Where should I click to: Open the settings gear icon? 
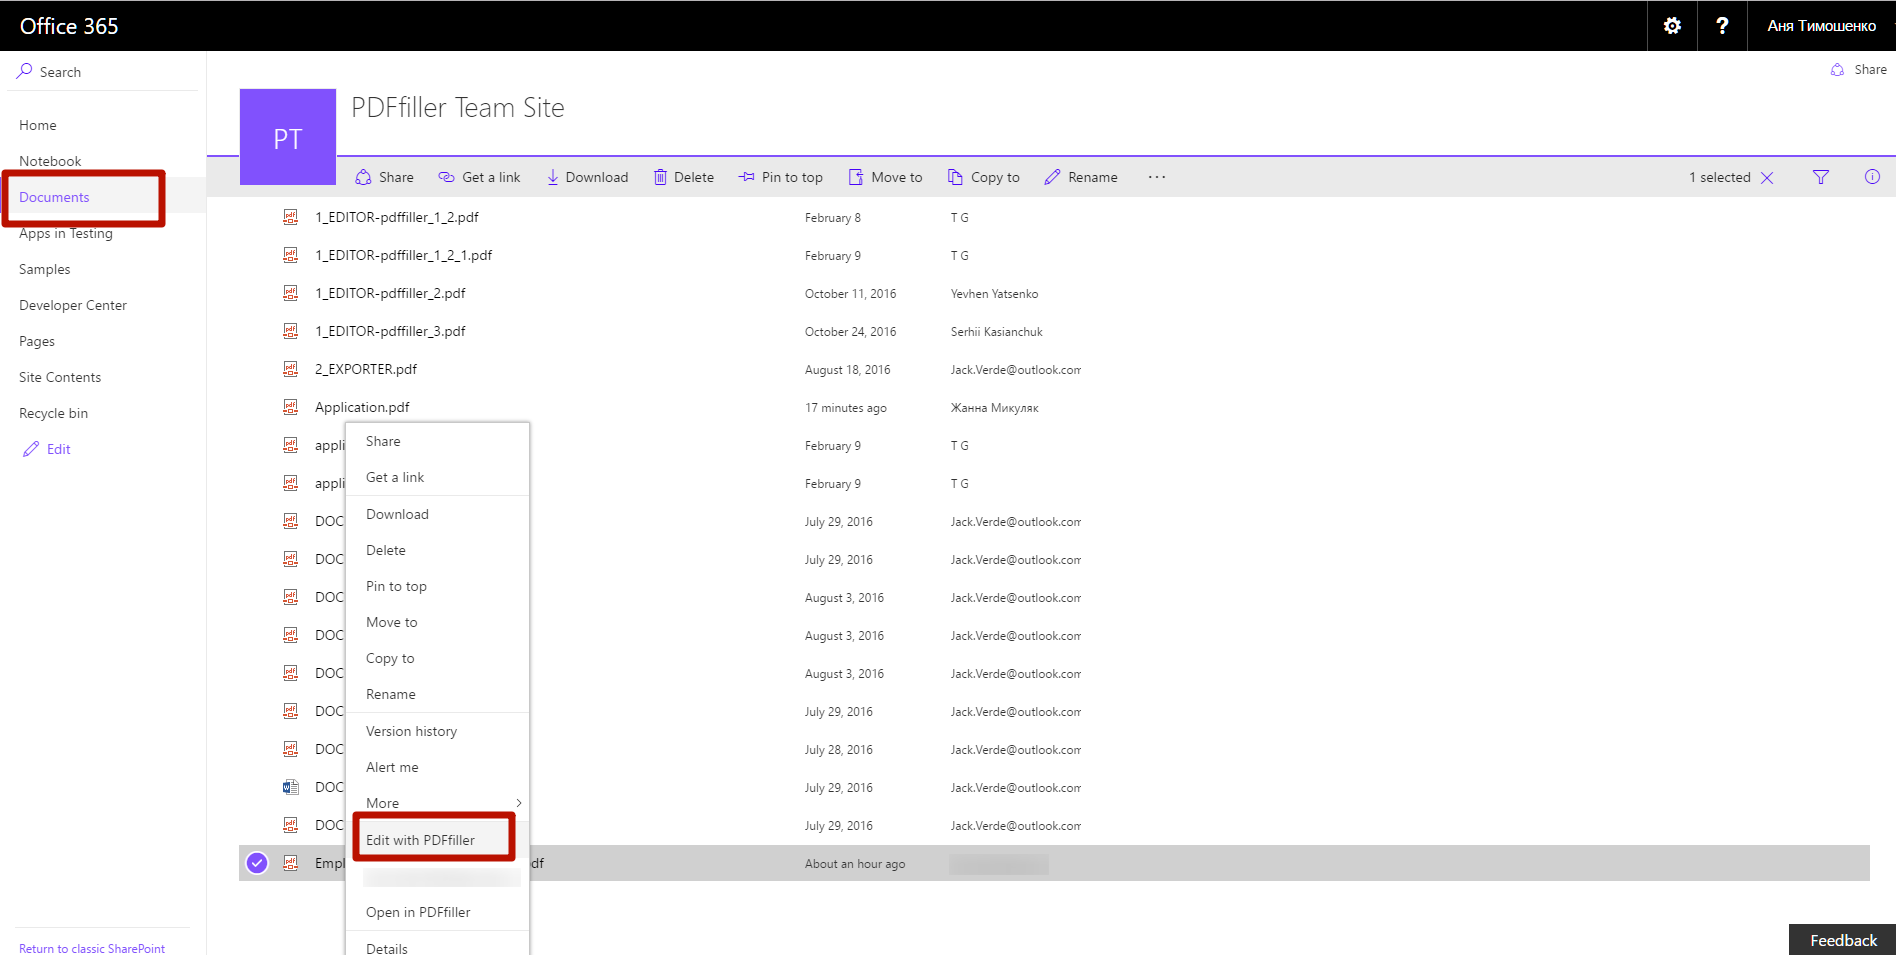(1672, 26)
